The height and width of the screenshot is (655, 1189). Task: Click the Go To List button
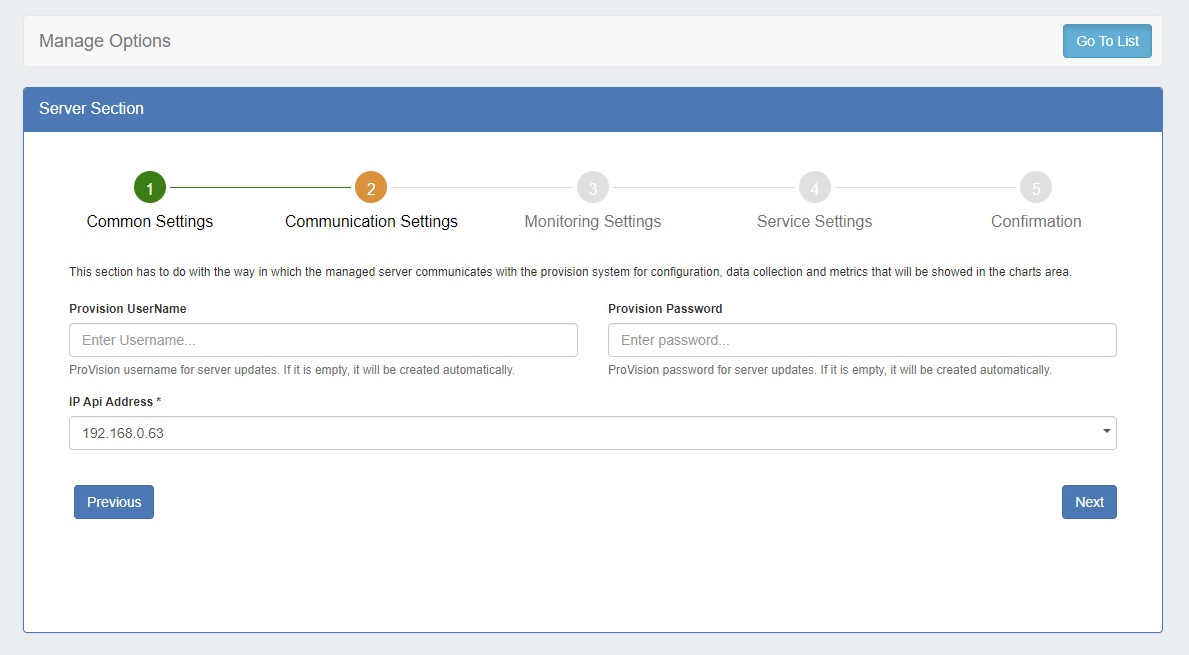[1107, 41]
